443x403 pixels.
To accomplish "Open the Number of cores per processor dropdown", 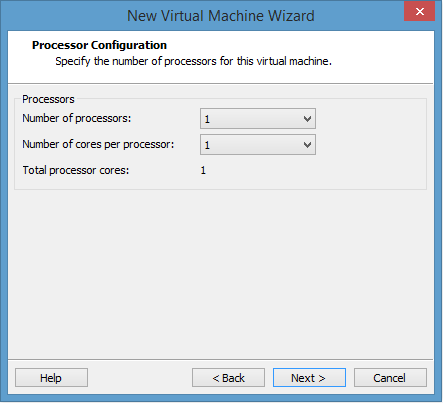I will point(258,144).
